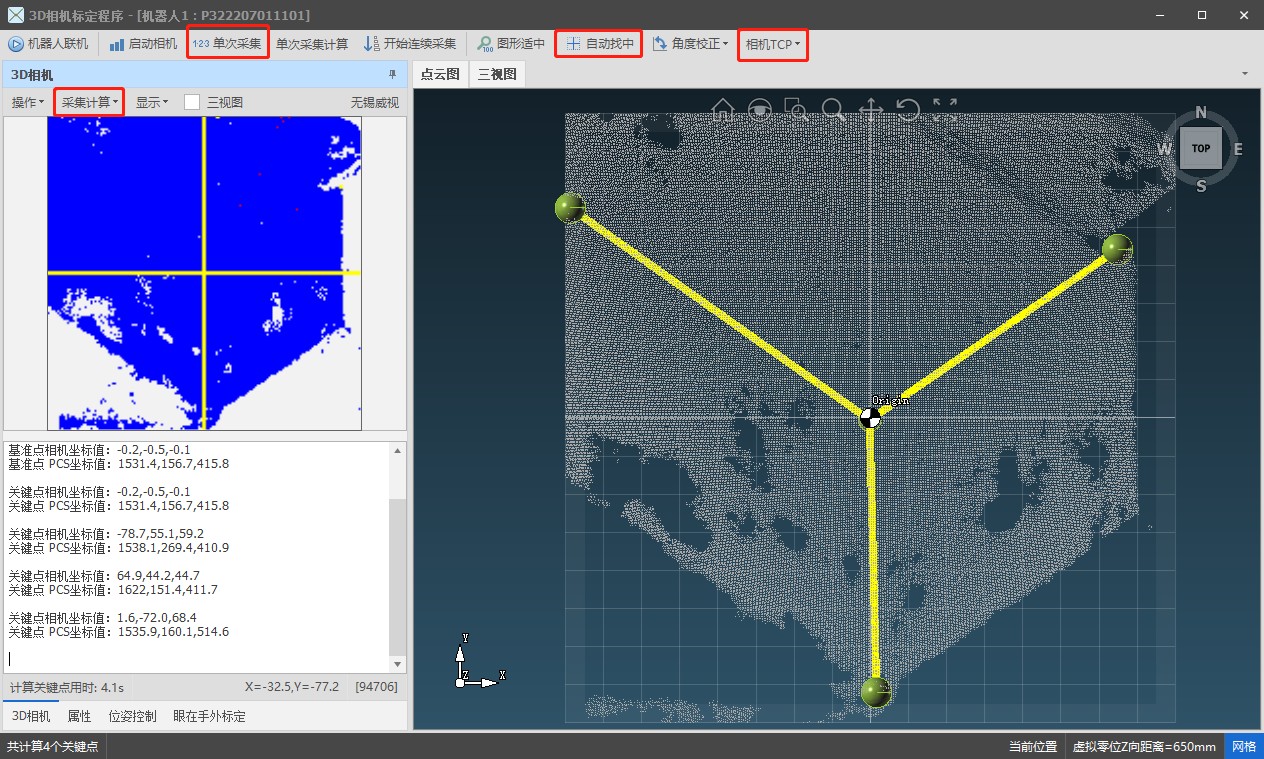Screen dimensions: 1264x759
Task: Open the 角度校正 dropdown
Action: [x=690, y=44]
